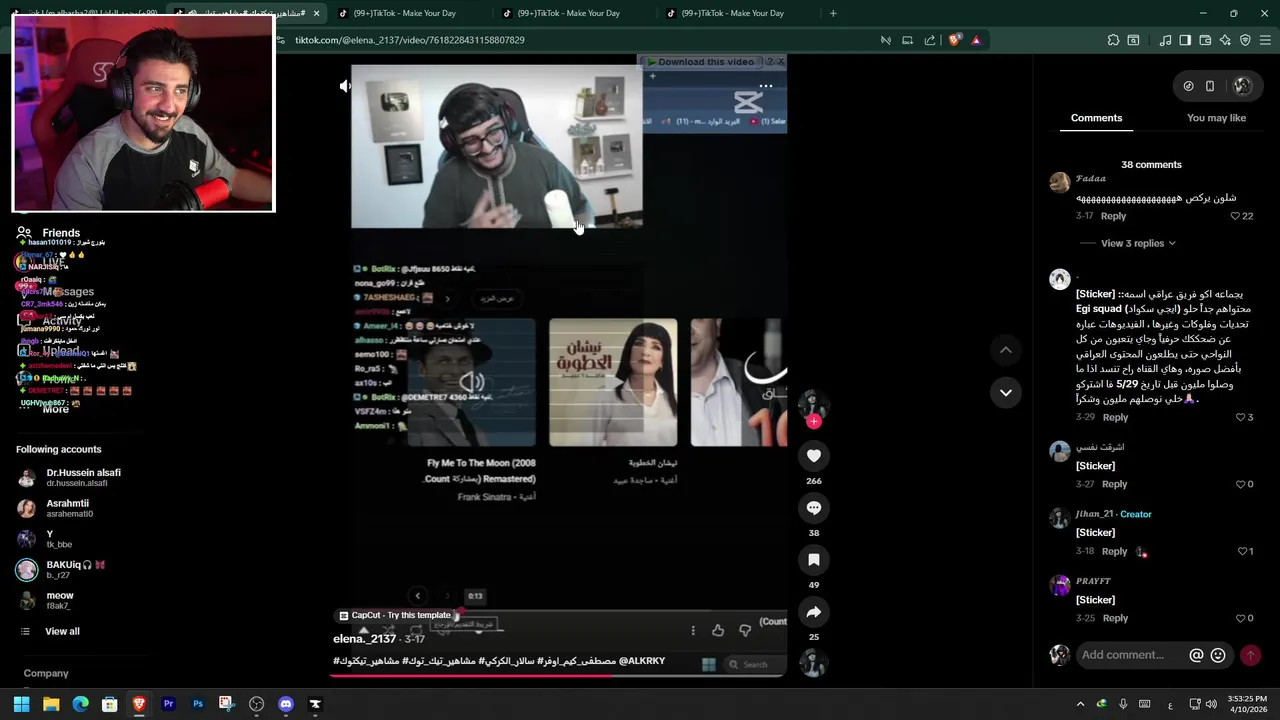Open the emoji picker in comment box
This screenshot has width=1280, height=720.
coord(1218,655)
